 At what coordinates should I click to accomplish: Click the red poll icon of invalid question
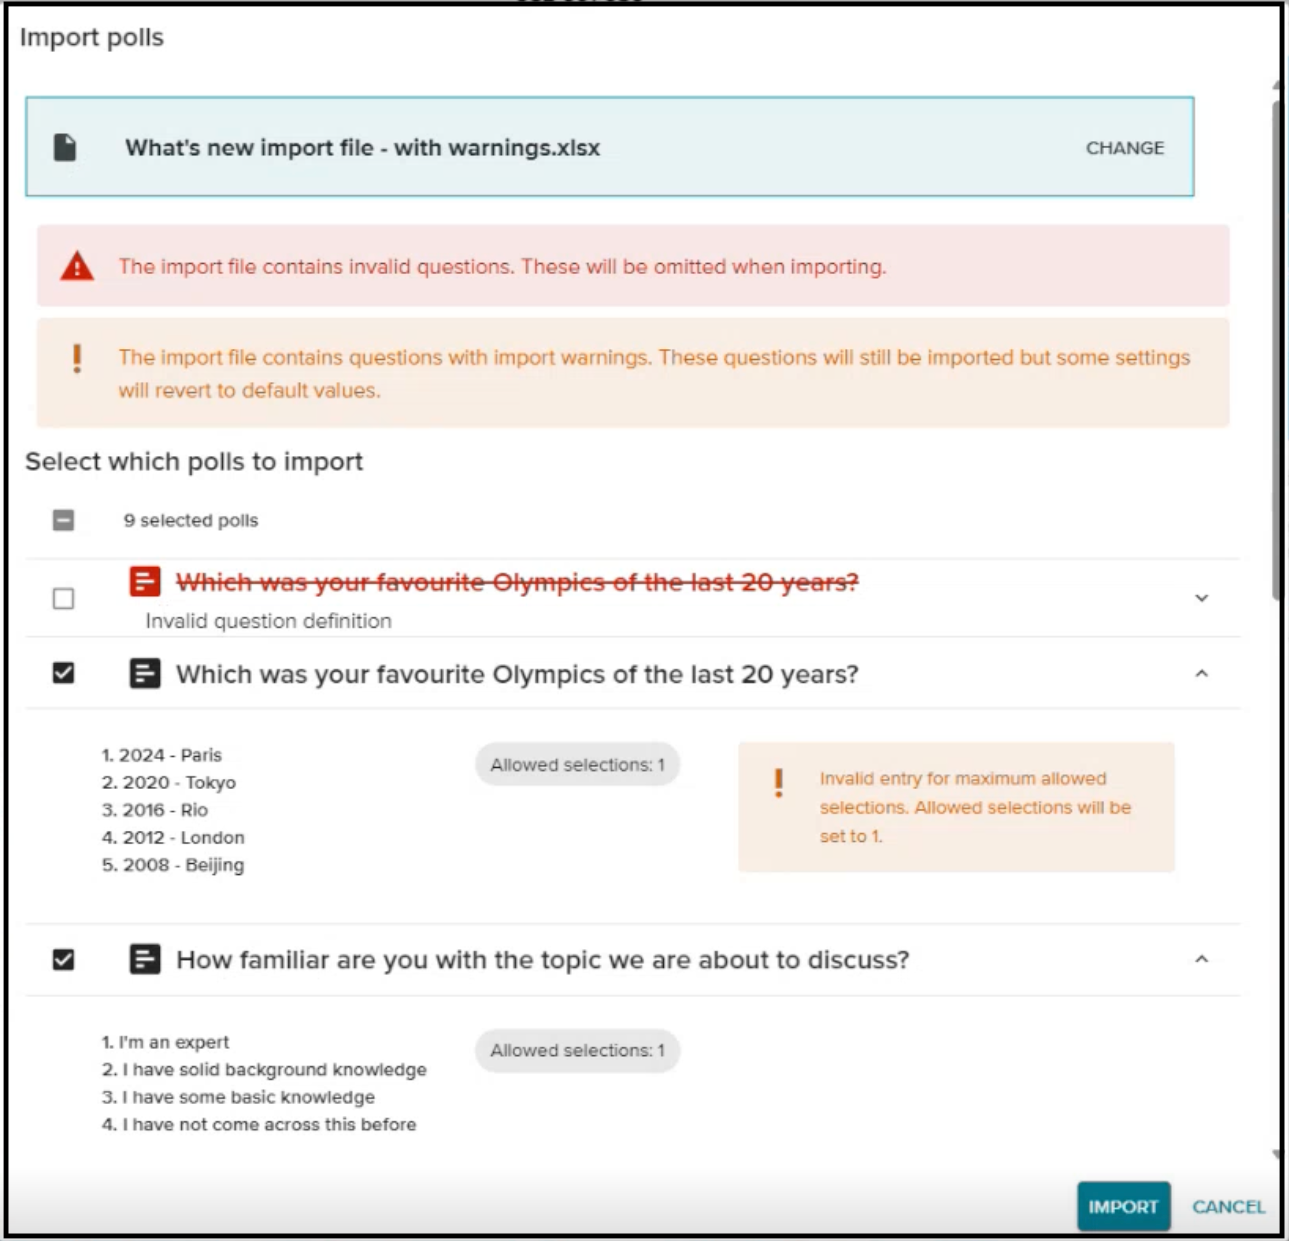[145, 582]
